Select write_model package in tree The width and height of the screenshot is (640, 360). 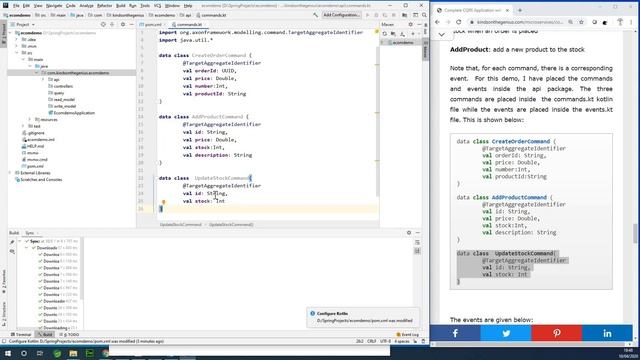click(x=62, y=106)
